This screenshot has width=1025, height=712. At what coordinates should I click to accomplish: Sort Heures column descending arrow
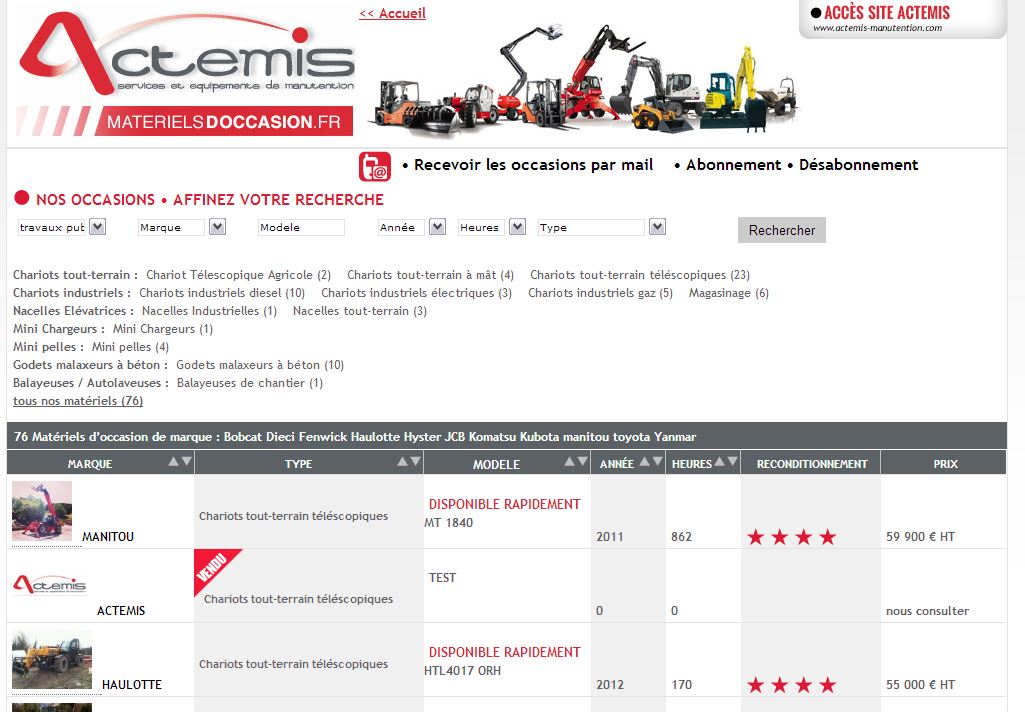point(733,462)
